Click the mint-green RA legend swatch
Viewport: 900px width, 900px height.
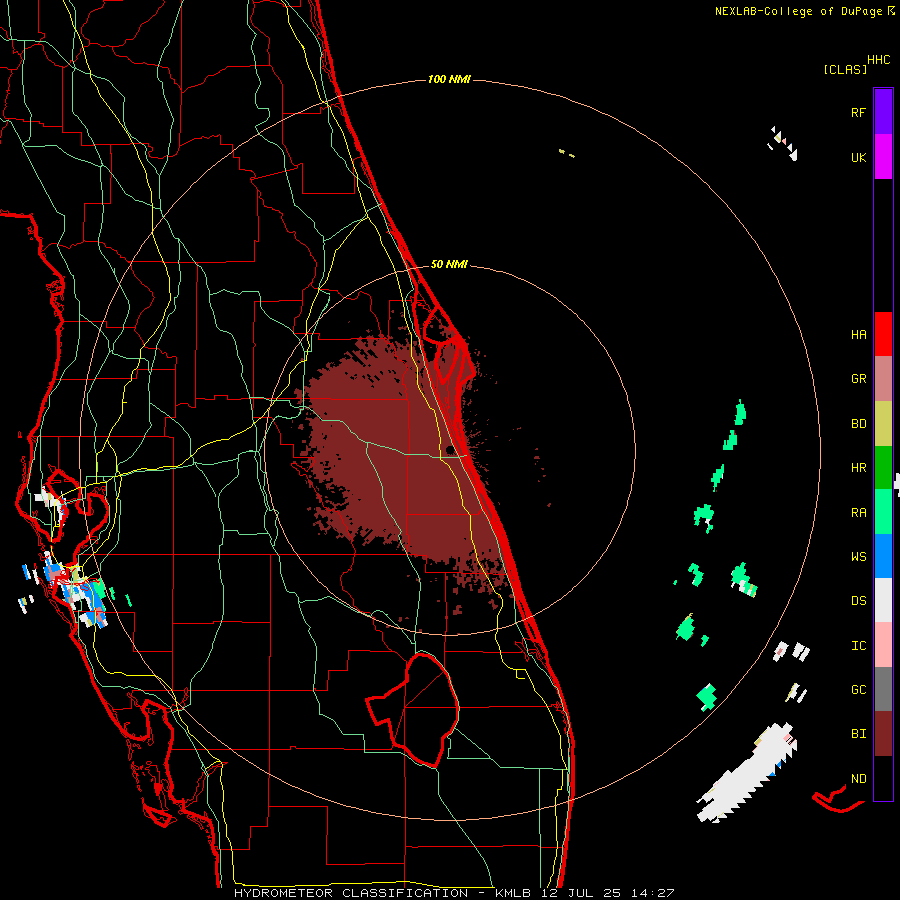tap(883, 512)
